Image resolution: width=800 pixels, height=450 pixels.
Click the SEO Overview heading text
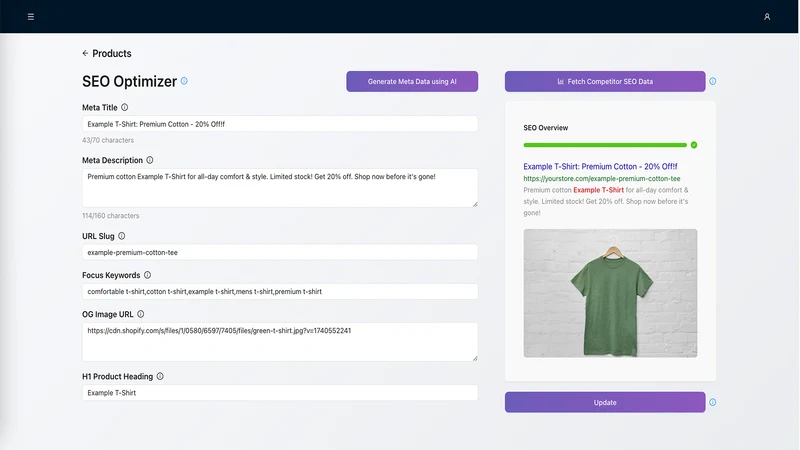tap(545, 128)
